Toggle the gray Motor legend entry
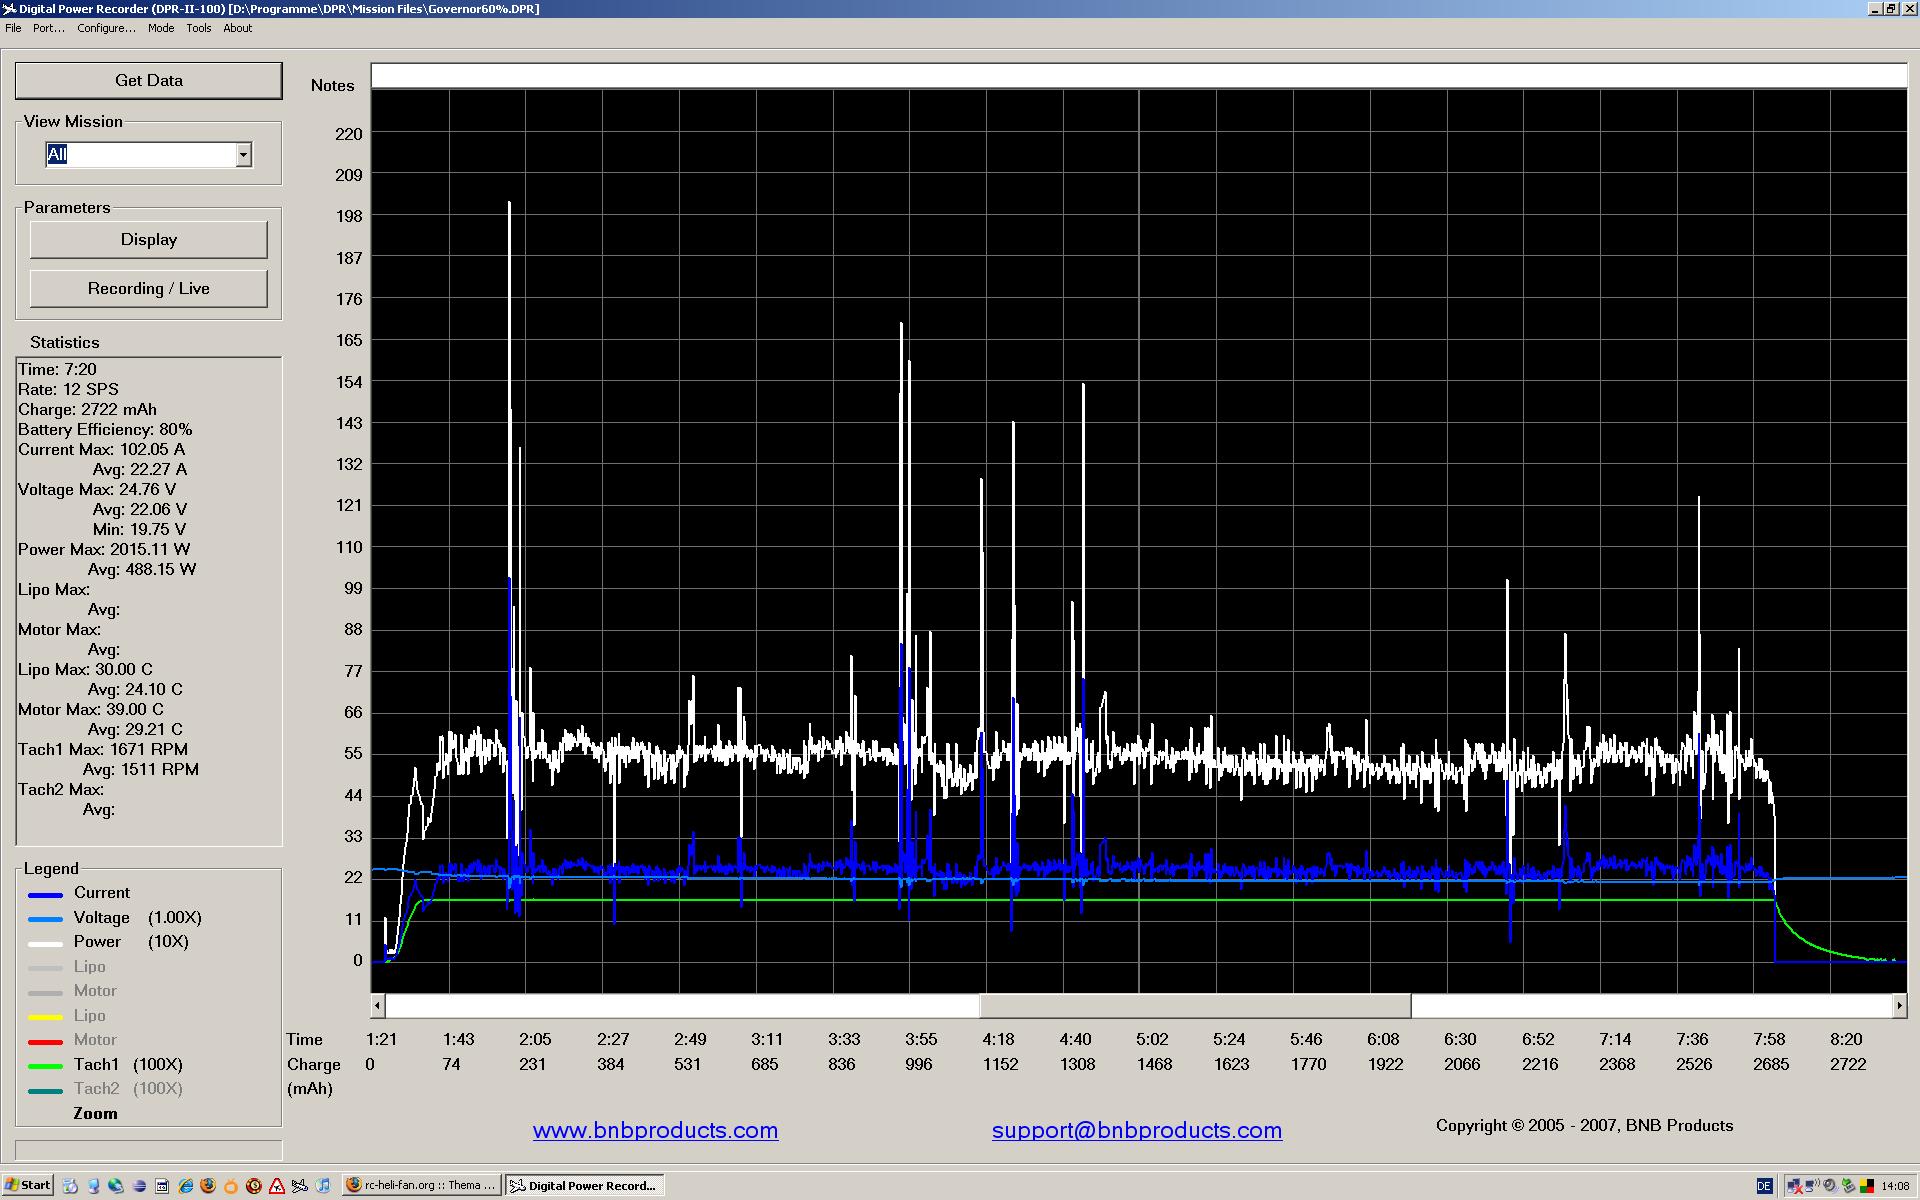The width and height of the screenshot is (1920, 1200). click(95, 991)
